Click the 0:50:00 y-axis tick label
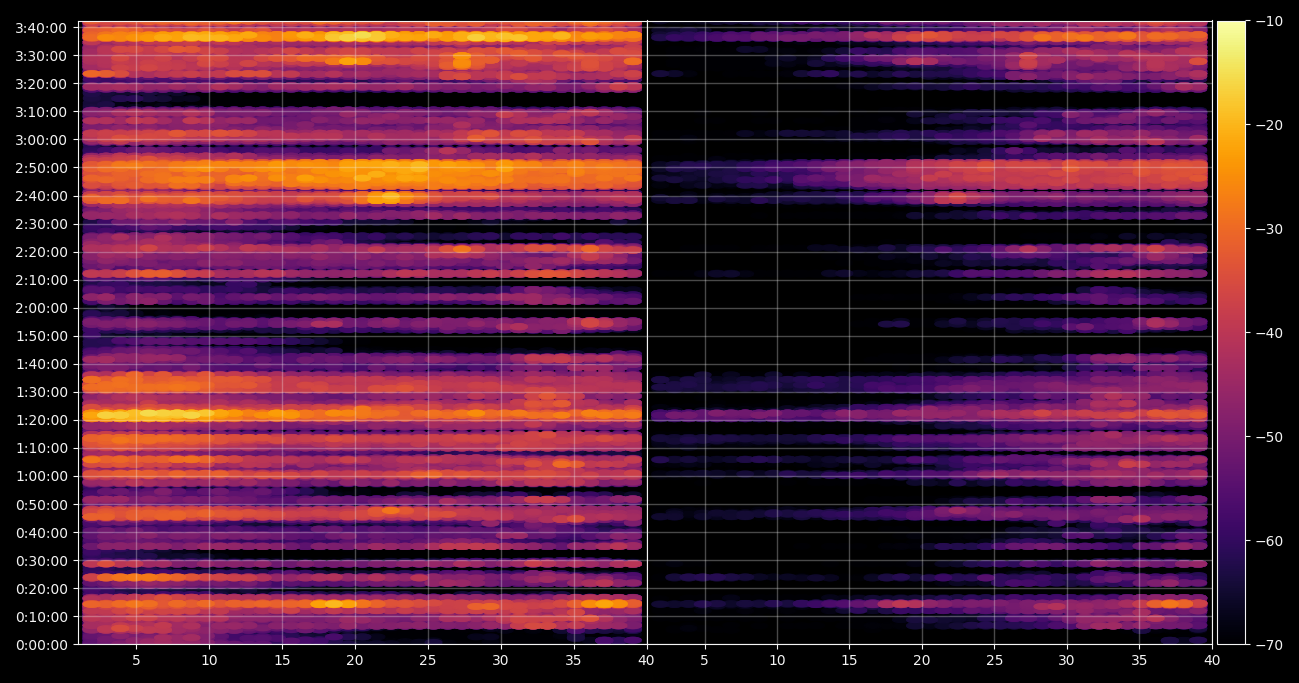Image resolution: width=1299 pixels, height=683 pixels. [x=41, y=504]
